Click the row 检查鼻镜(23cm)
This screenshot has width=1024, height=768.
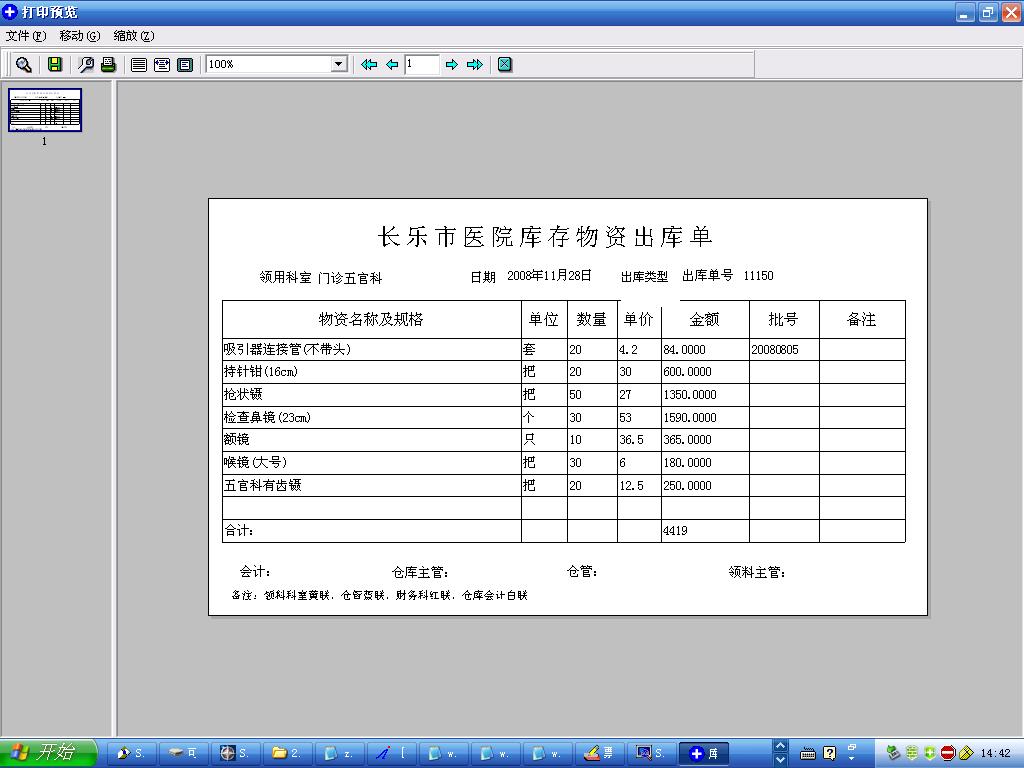[564, 417]
